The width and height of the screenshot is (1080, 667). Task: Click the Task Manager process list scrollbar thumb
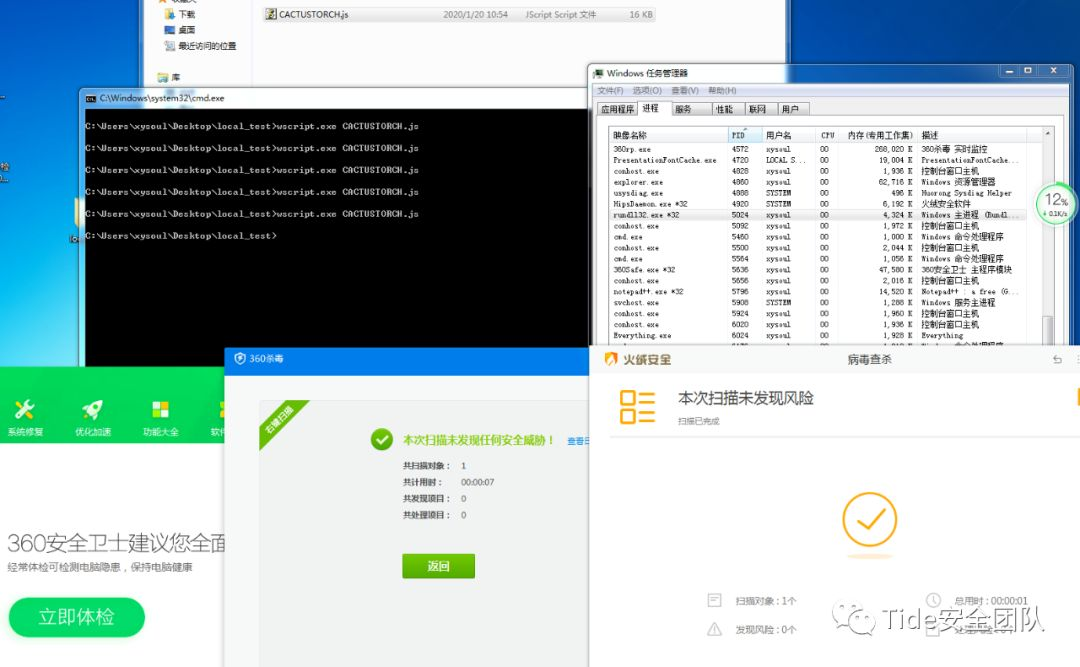(x=1048, y=329)
